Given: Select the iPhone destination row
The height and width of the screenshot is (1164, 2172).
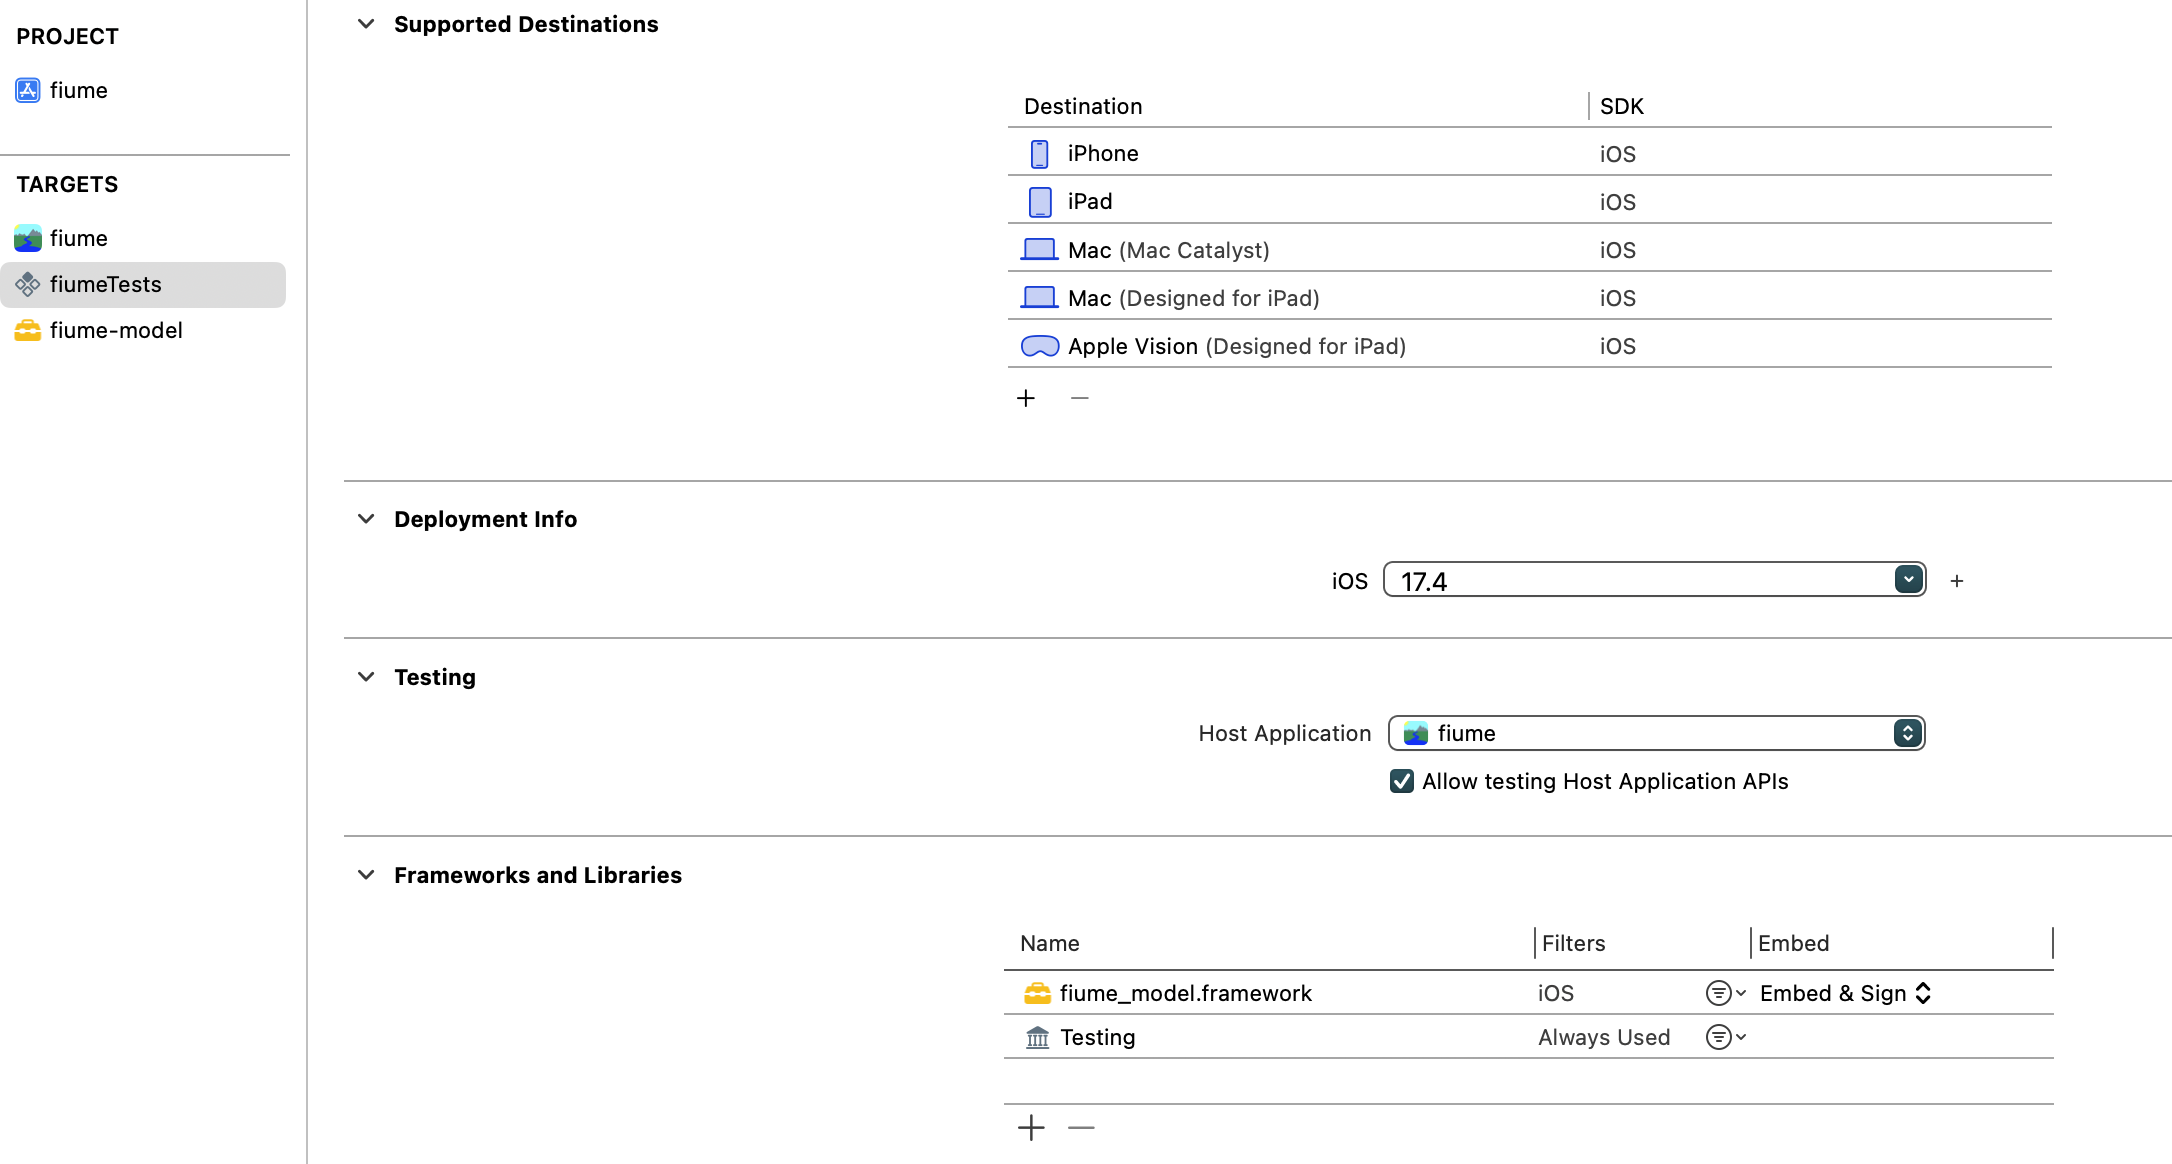Looking at the screenshot, I should click(1530, 153).
